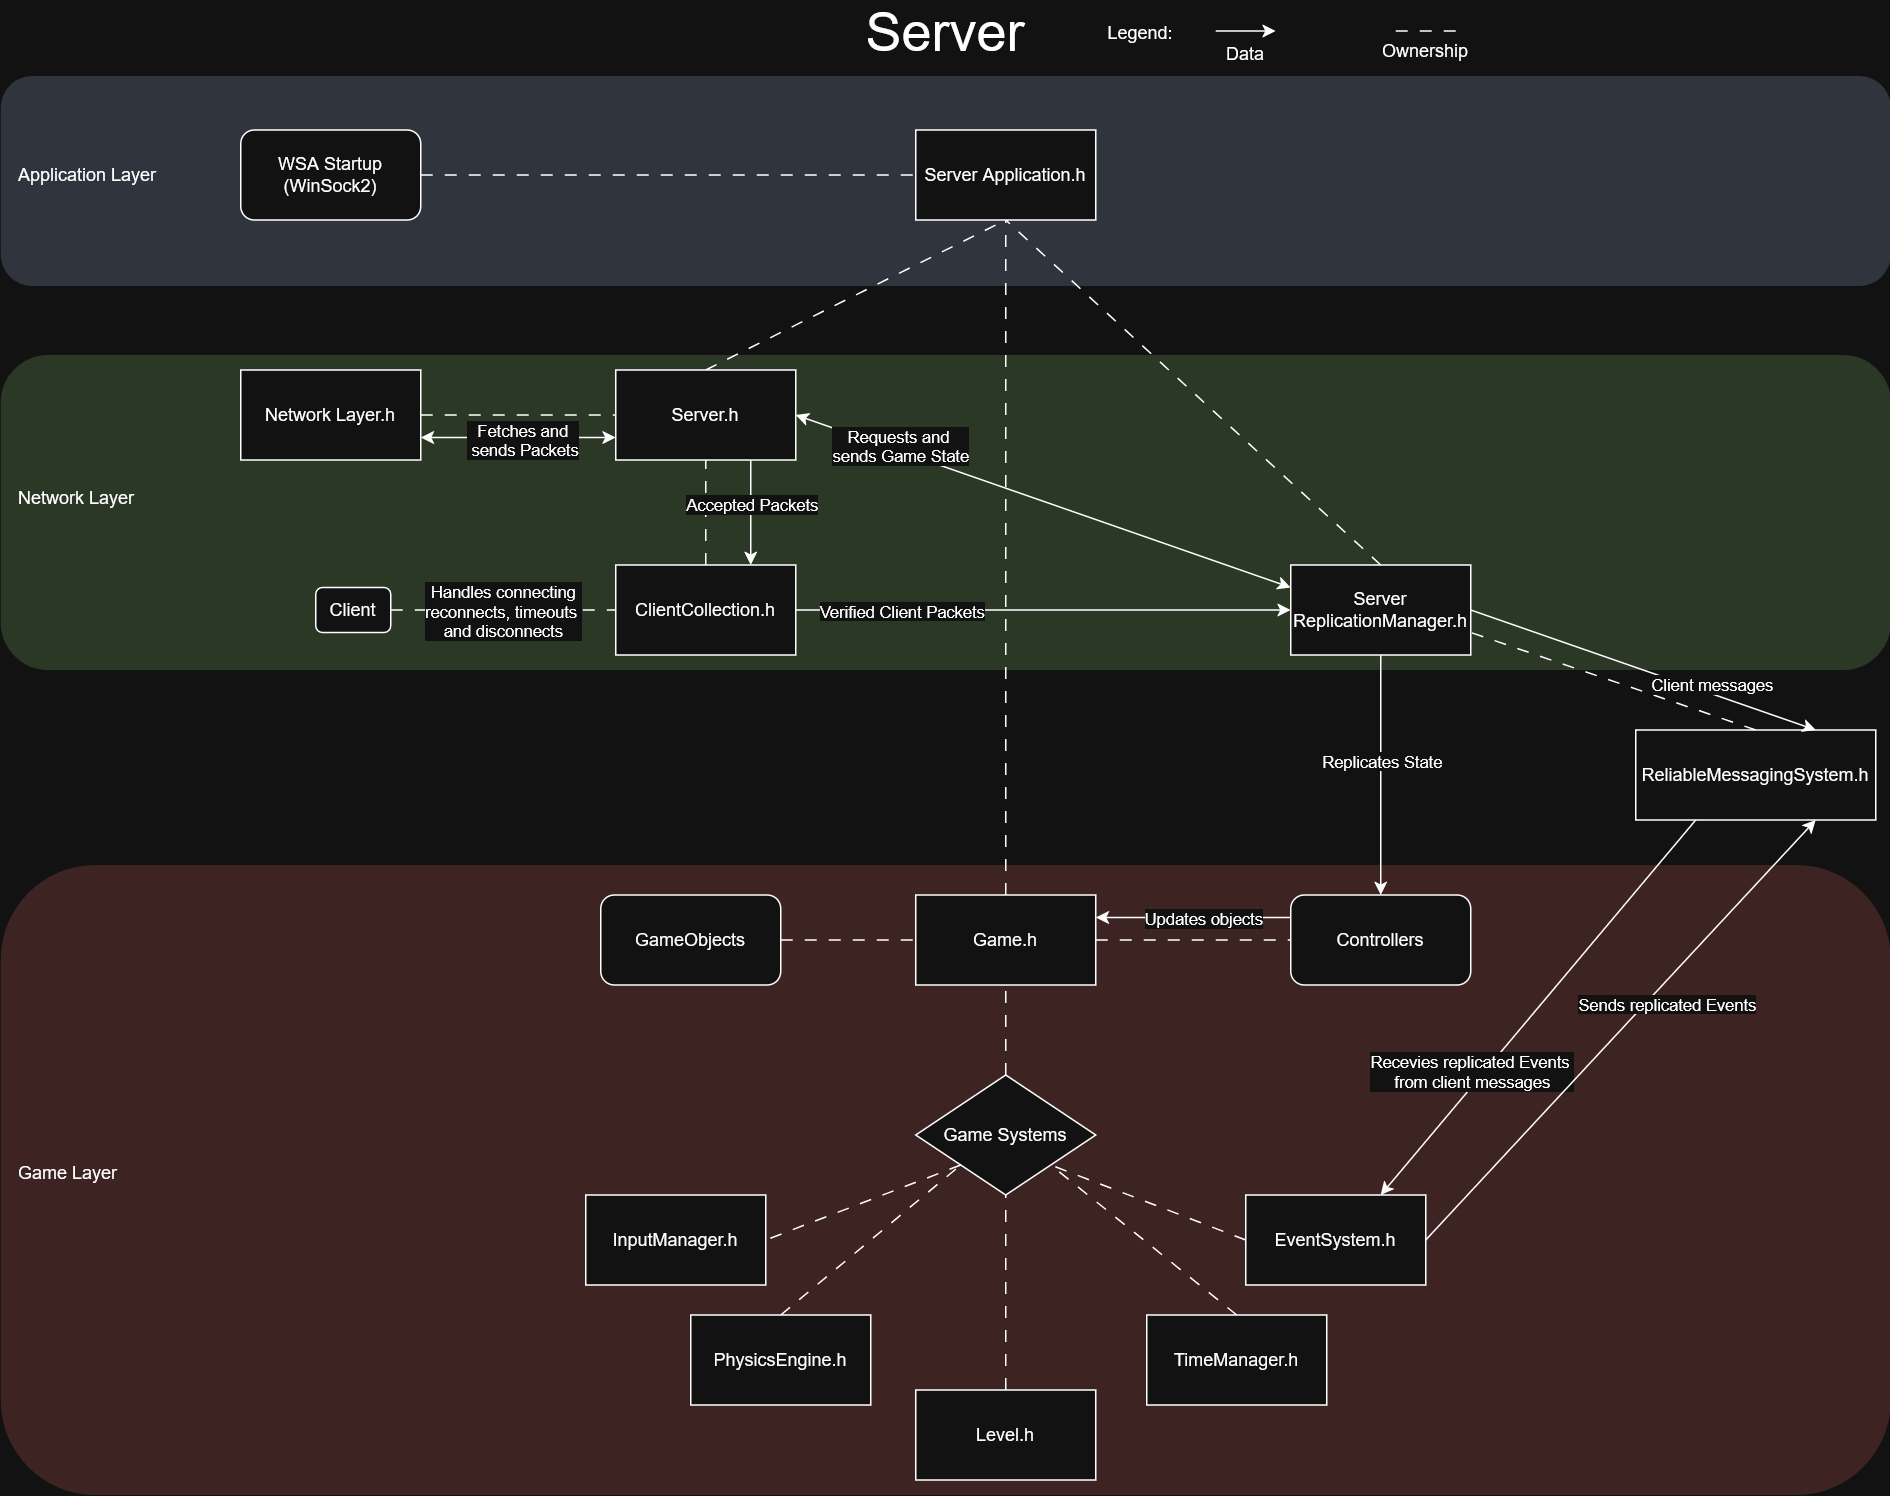Click the 'Application Layer' title text
The height and width of the screenshot is (1496, 1890).
(87, 175)
